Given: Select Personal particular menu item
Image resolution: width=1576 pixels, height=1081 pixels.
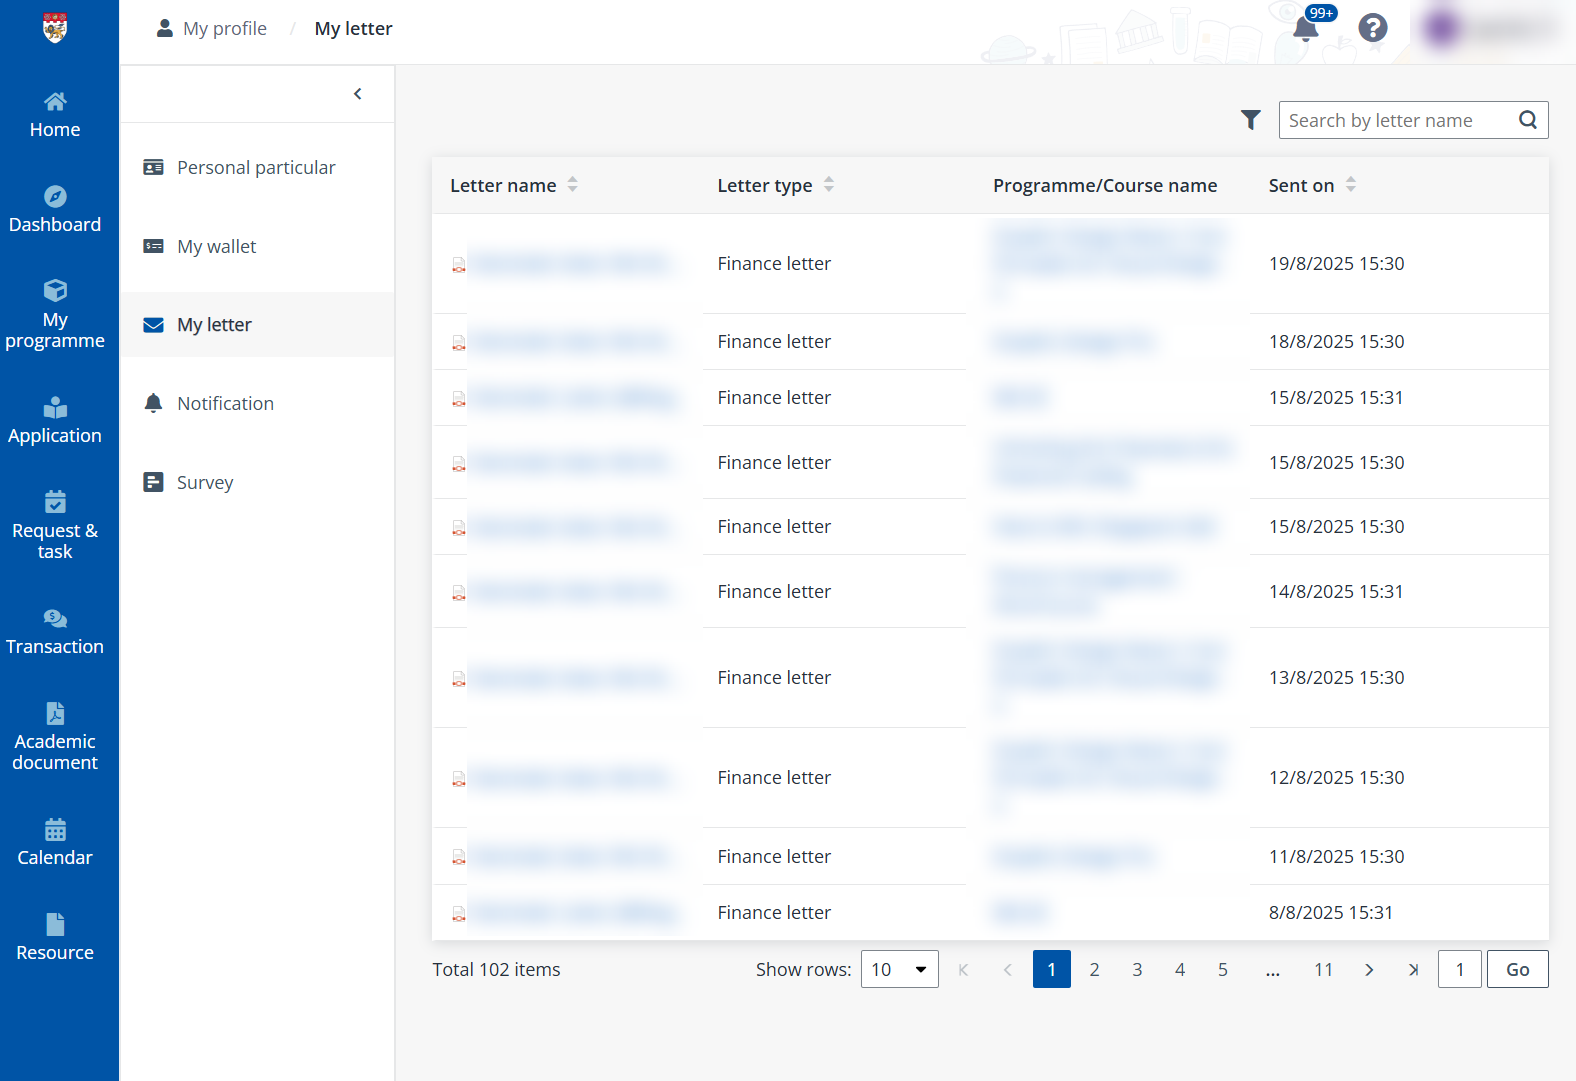Looking at the screenshot, I should coord(256,168).
